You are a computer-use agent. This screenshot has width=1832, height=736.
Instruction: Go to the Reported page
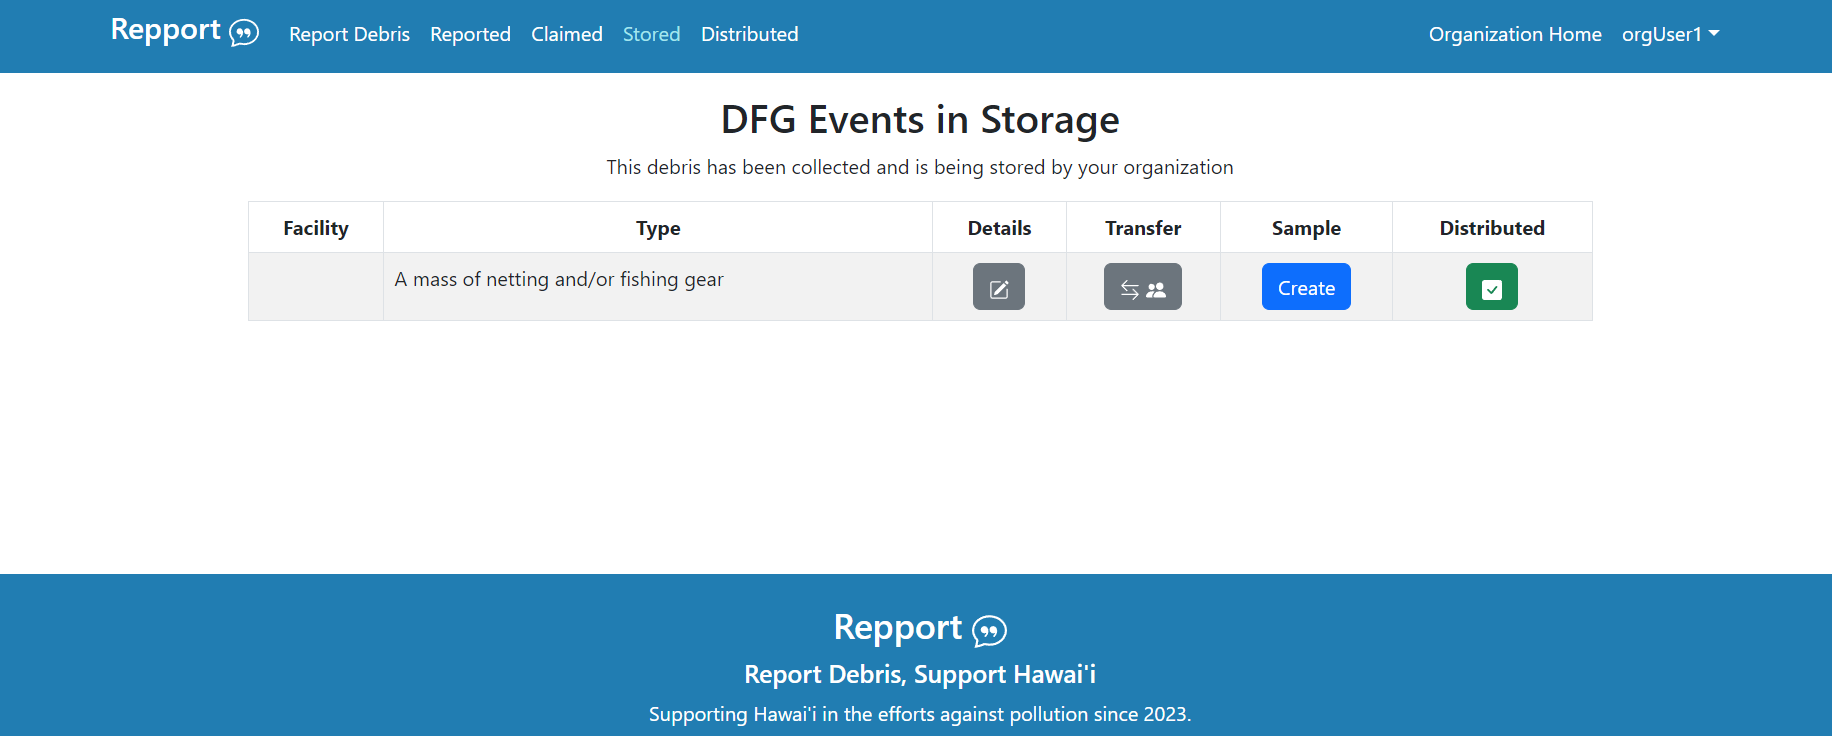coord(470,34)
